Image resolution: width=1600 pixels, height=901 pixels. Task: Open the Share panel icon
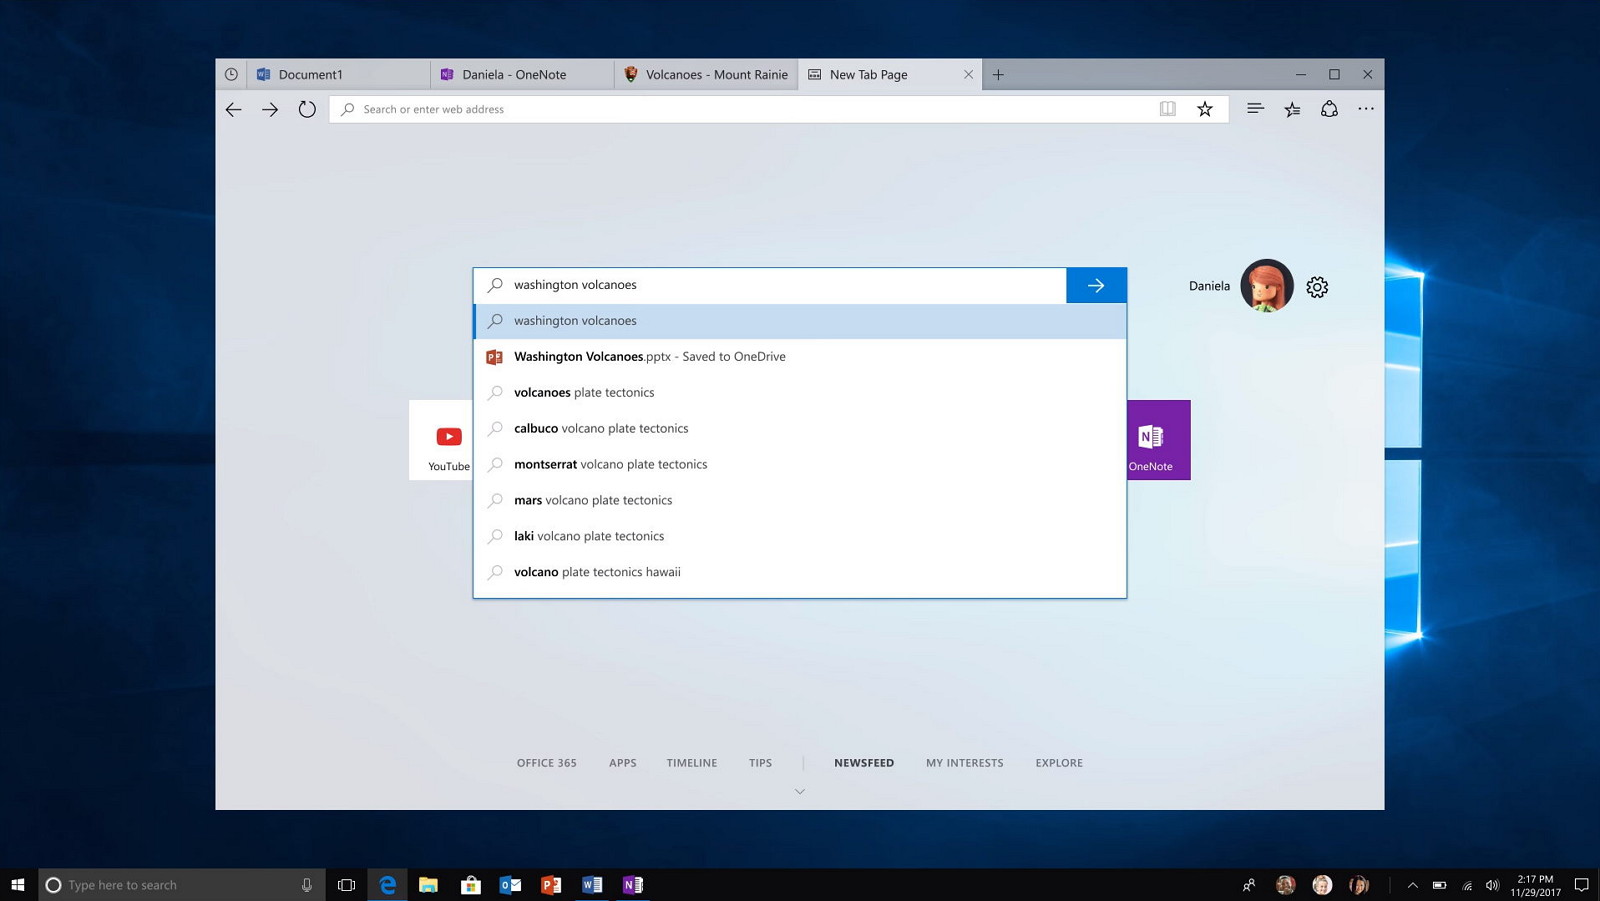1329,109
